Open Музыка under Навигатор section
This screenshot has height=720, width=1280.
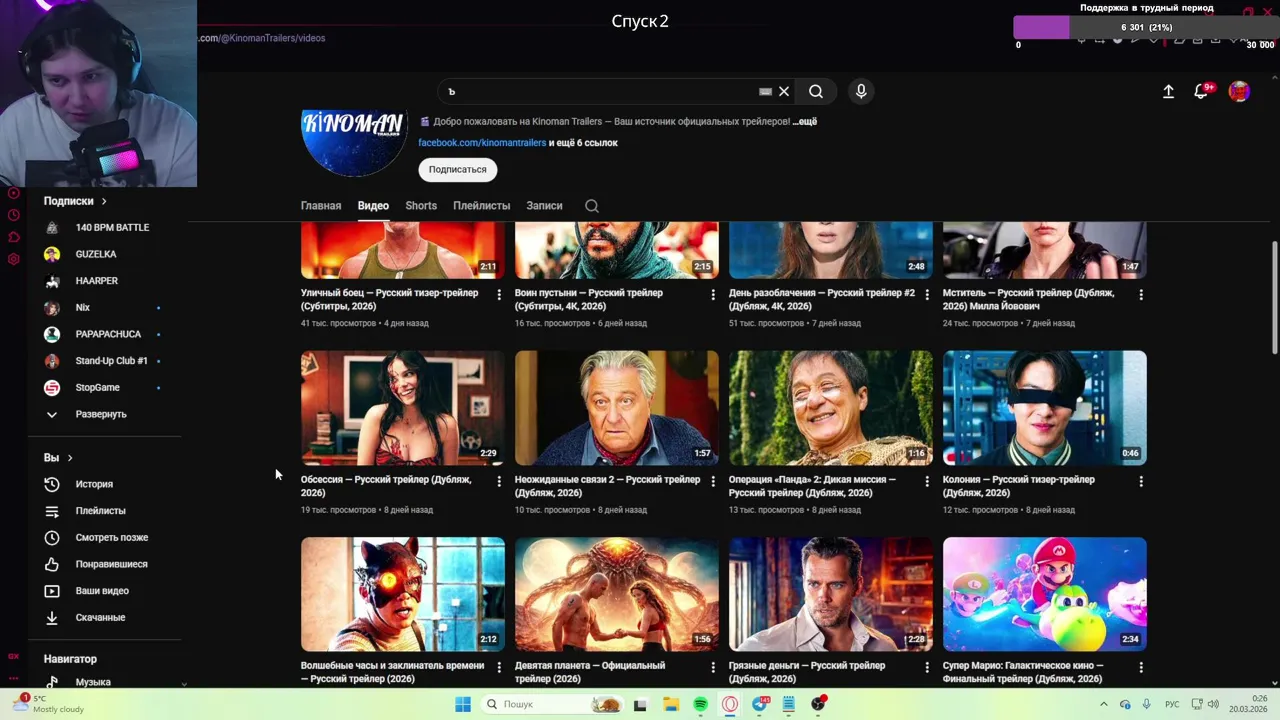pyautogui.click(x=93, y=682)
